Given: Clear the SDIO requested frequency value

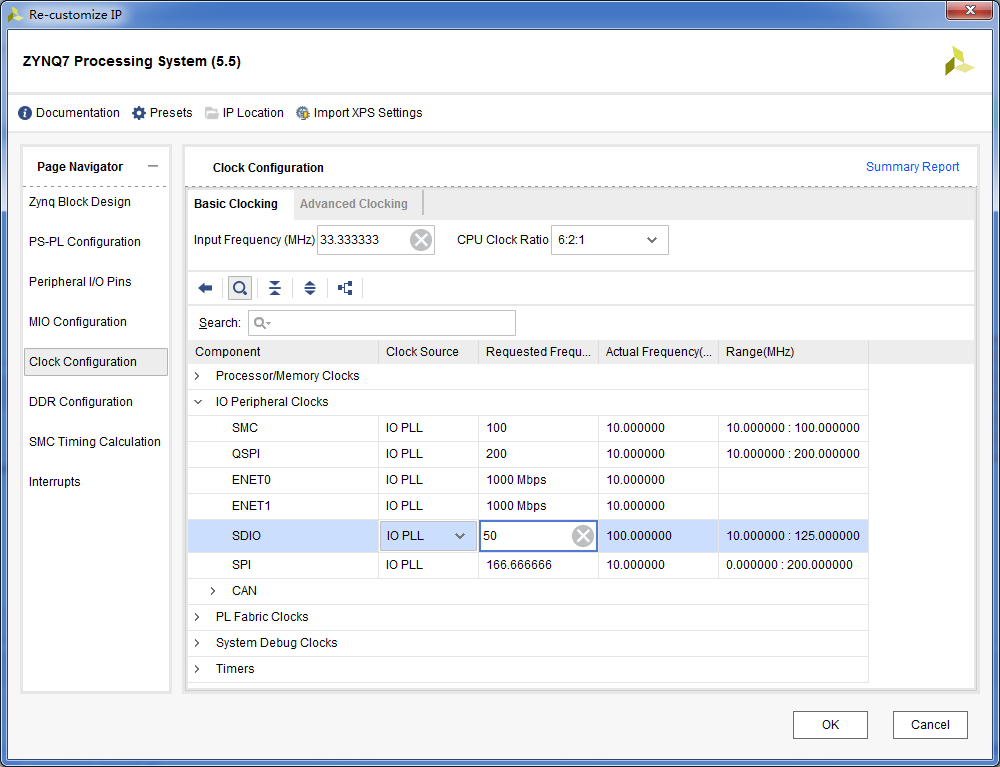Looking at the screenshot, I should point(583,536).
